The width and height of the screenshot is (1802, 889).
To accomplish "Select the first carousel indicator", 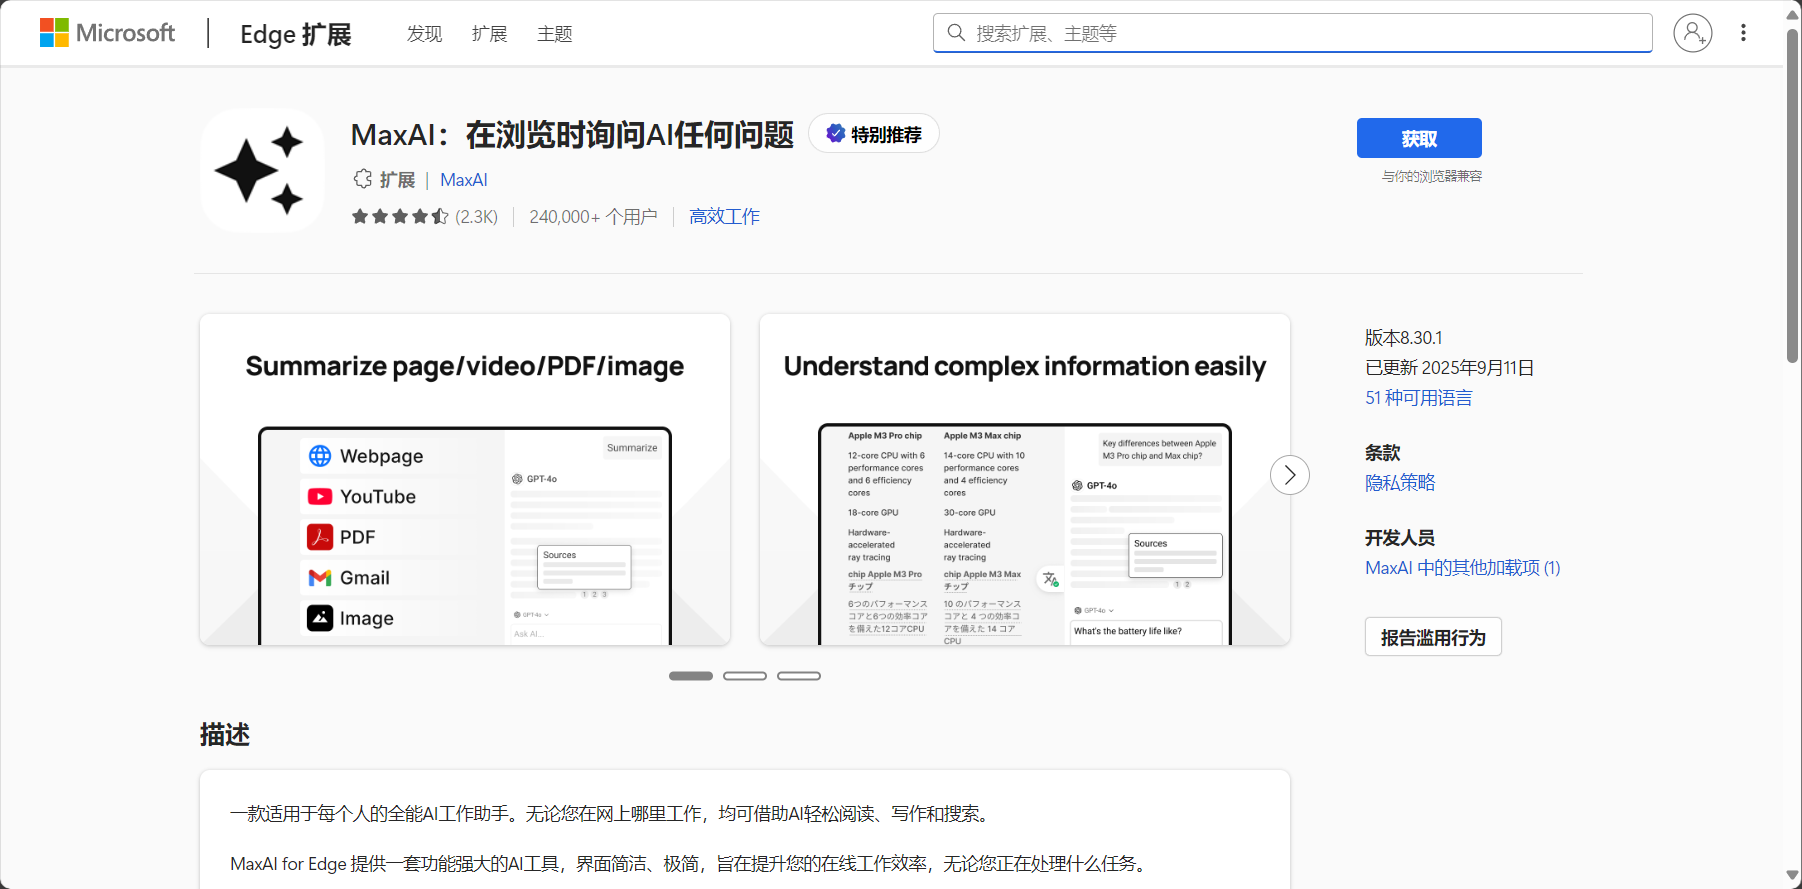I will point(691,676).
